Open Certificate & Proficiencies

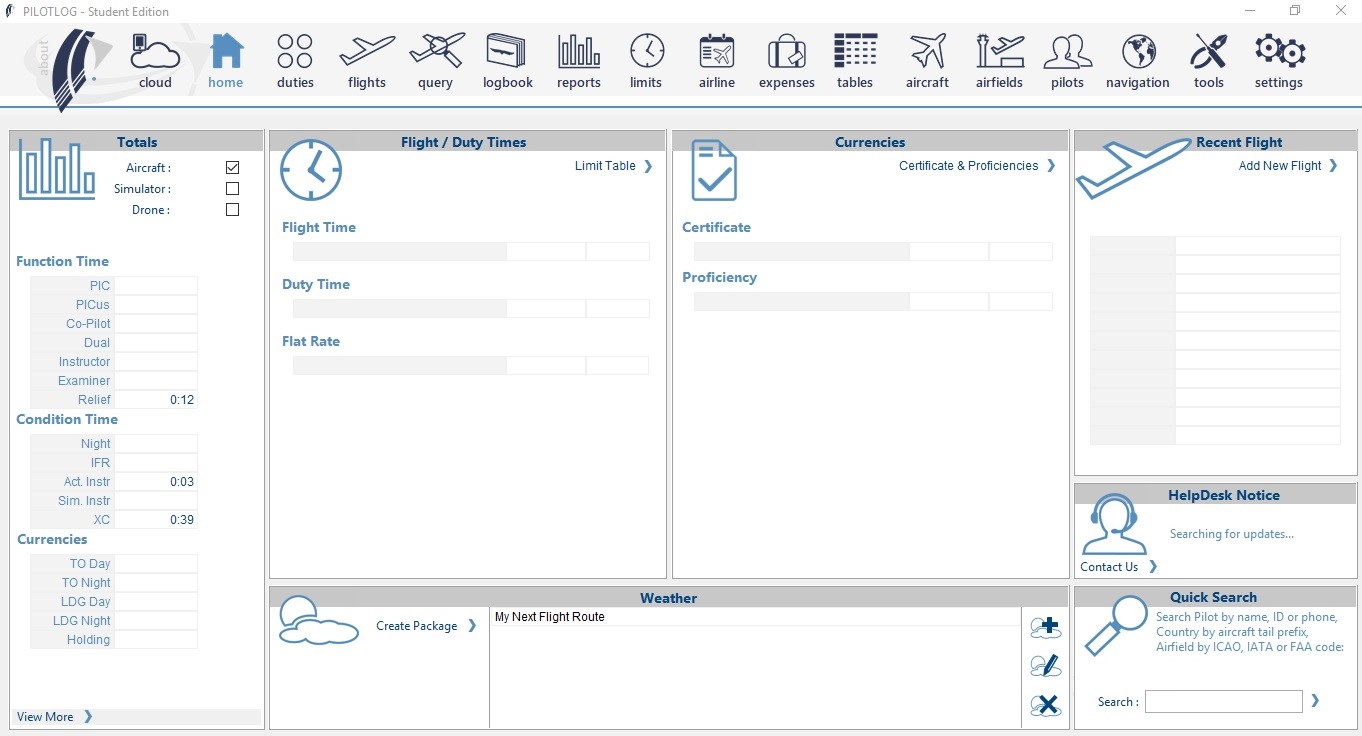(x=969, y=165)
